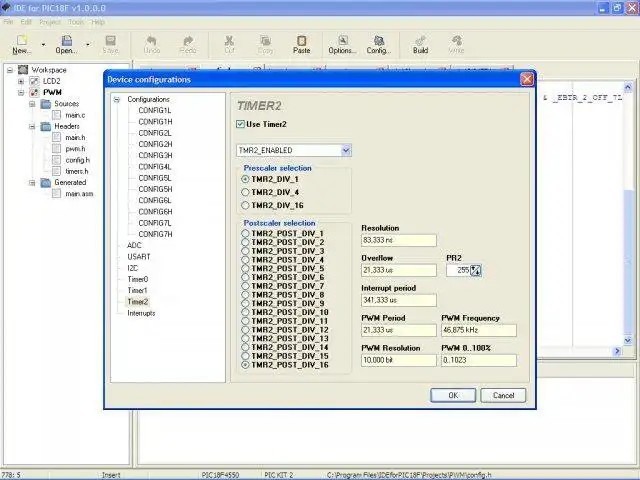Expand the LCD2 project node

click(x=21, y=81)
